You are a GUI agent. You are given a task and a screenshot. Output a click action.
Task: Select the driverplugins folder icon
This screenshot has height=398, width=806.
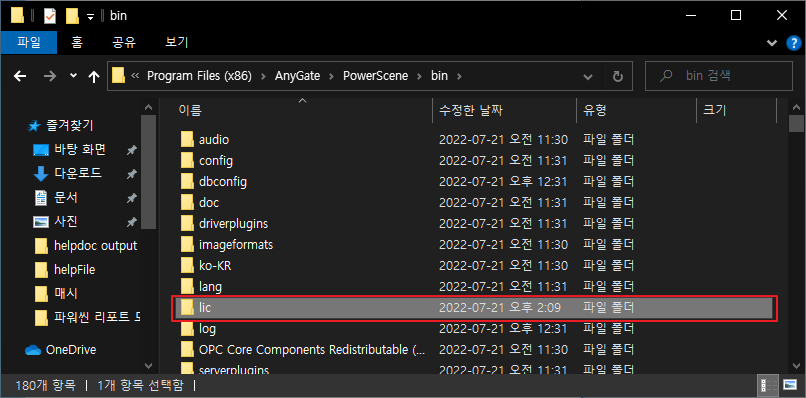pyautogui.click(x=187, y=224)
